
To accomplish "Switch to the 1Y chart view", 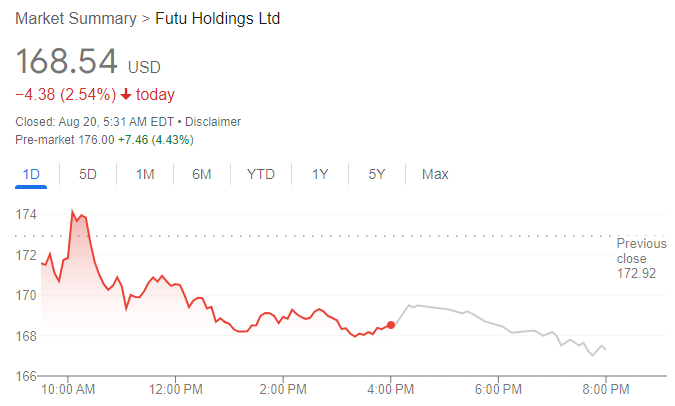I will click(x=320, y=174).
